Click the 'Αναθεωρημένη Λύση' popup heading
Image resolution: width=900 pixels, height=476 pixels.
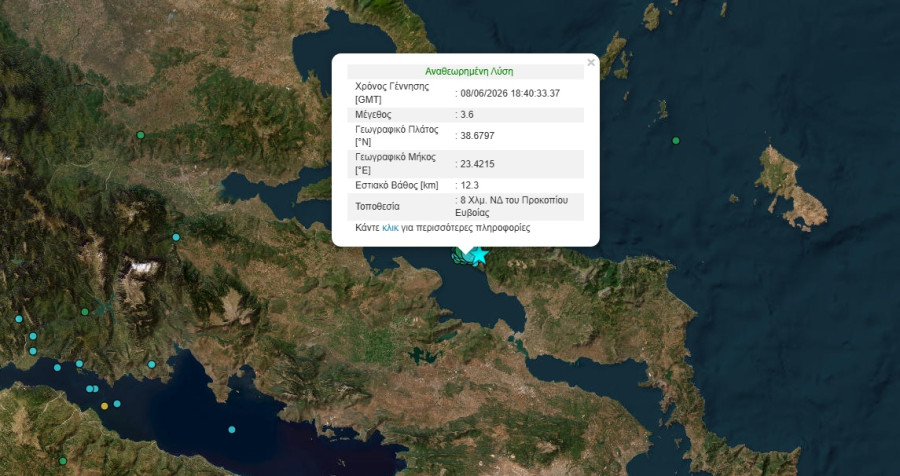[469, 72]
